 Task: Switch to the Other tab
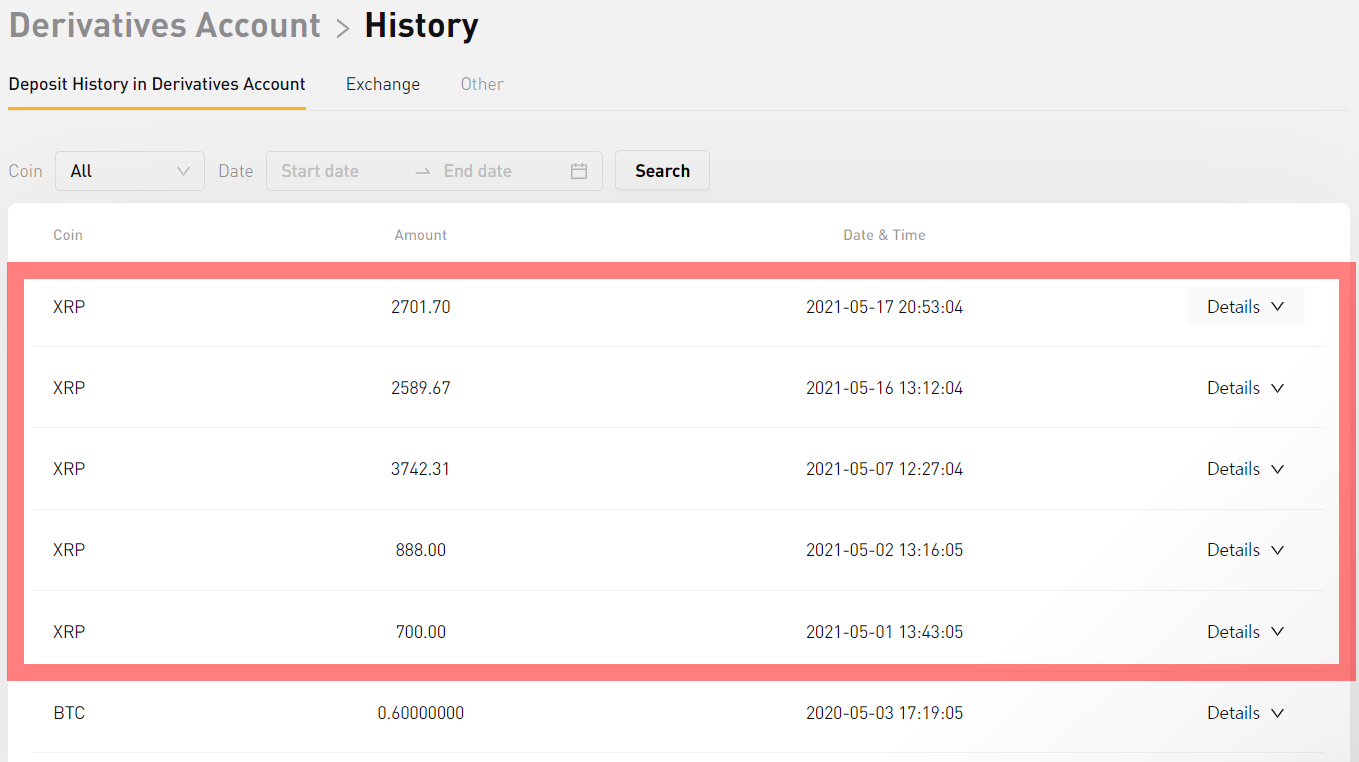pyautogui.click(x=482, y=84)
